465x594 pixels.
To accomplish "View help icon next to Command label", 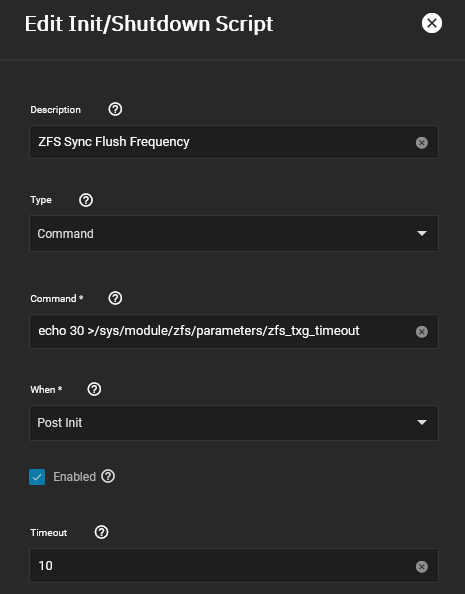I will [115, 298].
